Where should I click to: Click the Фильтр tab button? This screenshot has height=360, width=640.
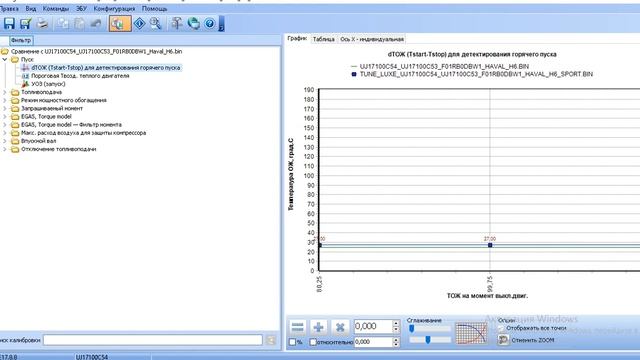point(21,40)
